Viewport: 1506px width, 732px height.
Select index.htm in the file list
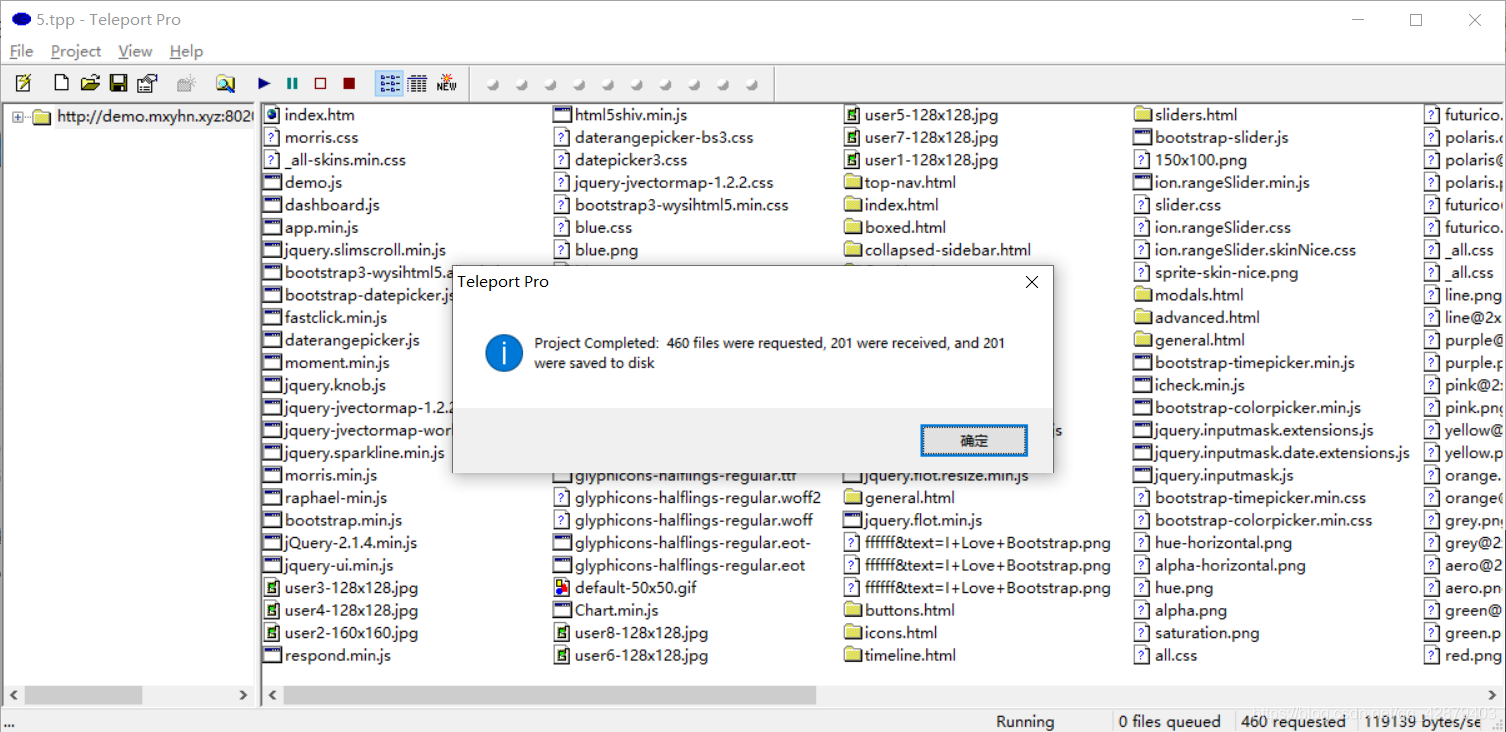tap(309, 115)
